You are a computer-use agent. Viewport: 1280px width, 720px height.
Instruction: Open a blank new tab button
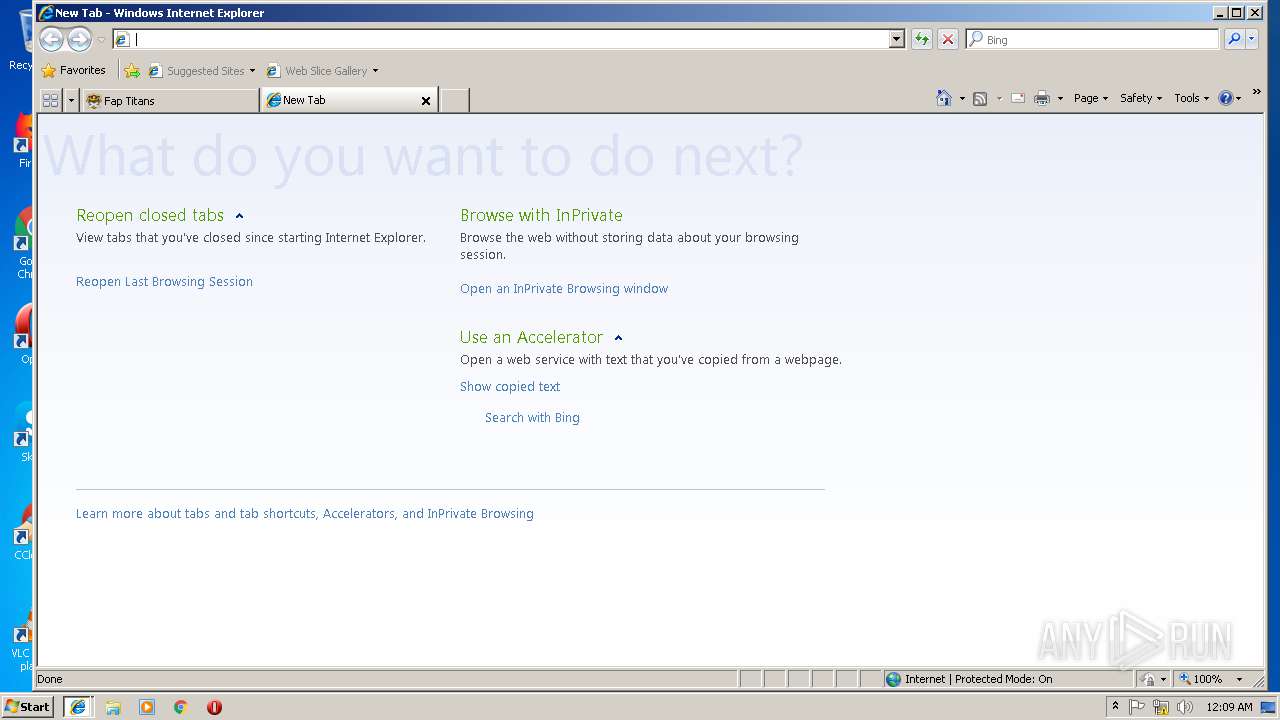tap(455, 100)
